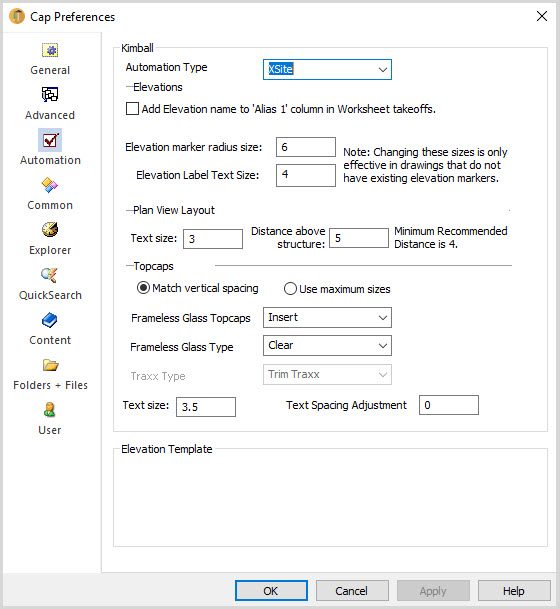Image resolution: width=559 pixels, height=609 pixels.
Task: Select the Explorer icon in sidebar
Action: [x=50, y=230]
